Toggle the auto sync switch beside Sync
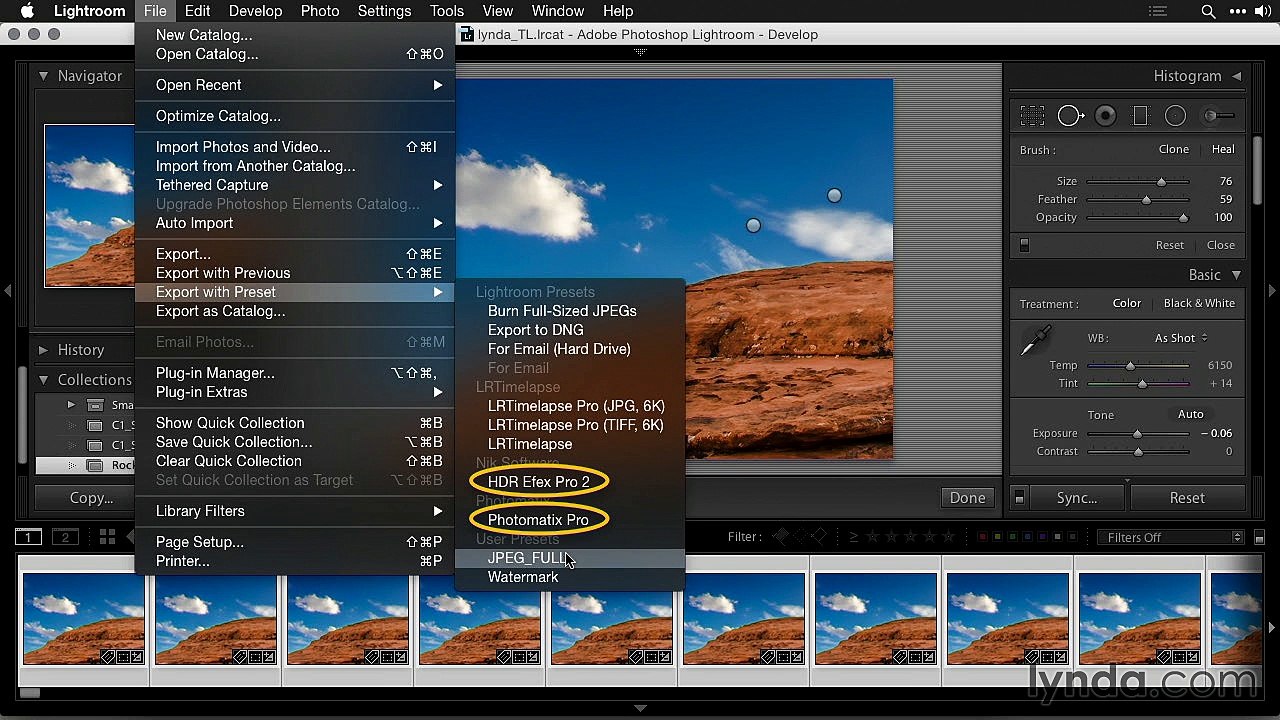Screen dimensions: 1280x720 click(x=1019, y=497)
